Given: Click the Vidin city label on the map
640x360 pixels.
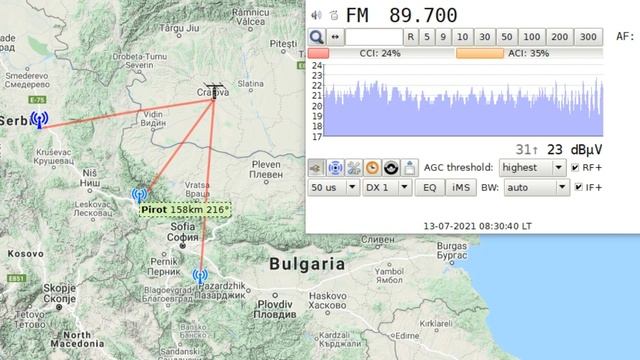Looking at the screenshot, I should point(153,118).
